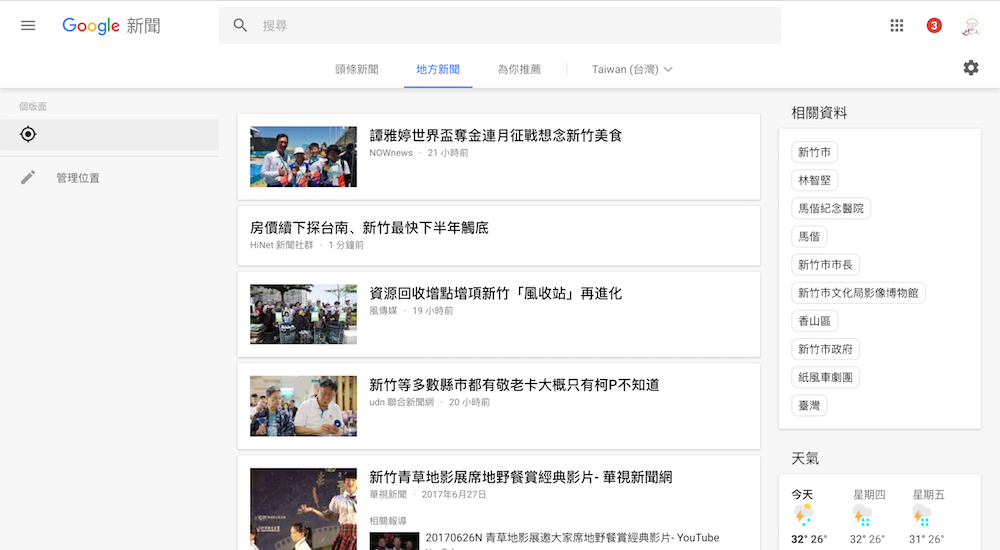Select the 新竹市 topic chip
This screenshot has height=550, width=1000.
[x=814, y=152]
